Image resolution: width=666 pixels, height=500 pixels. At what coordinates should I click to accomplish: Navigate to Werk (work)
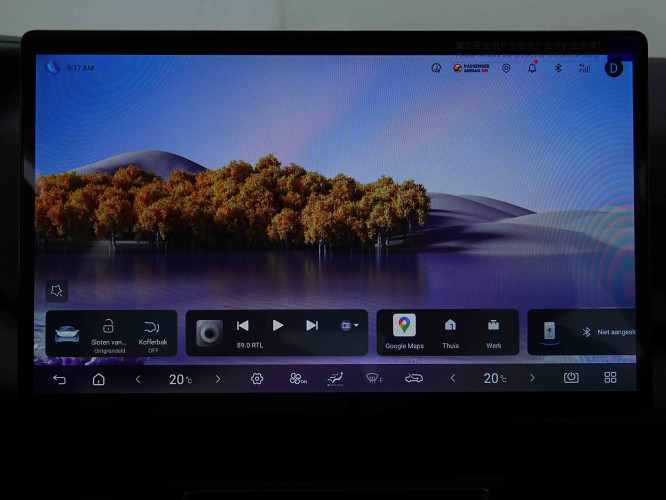coord(494,334)
